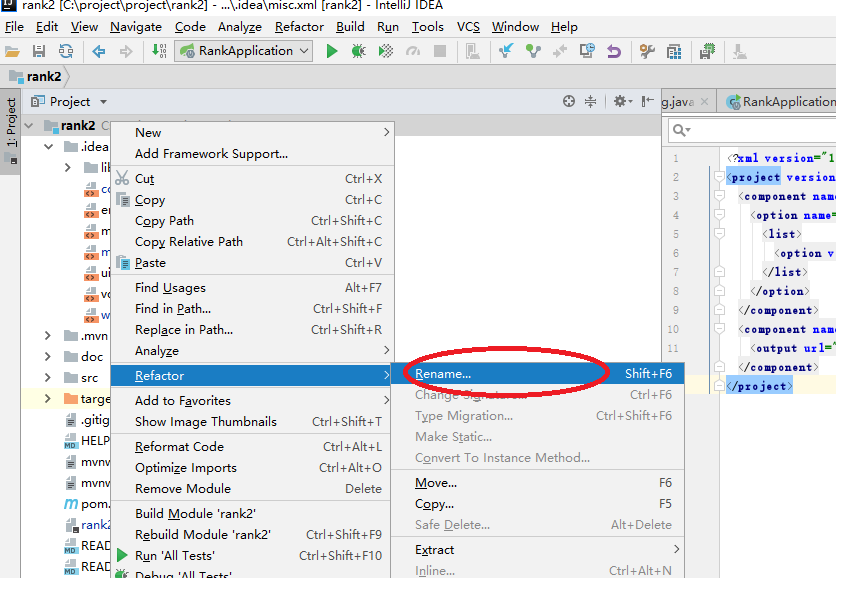
Task: Click Run with Coverage icon
Action: point(385,52)
